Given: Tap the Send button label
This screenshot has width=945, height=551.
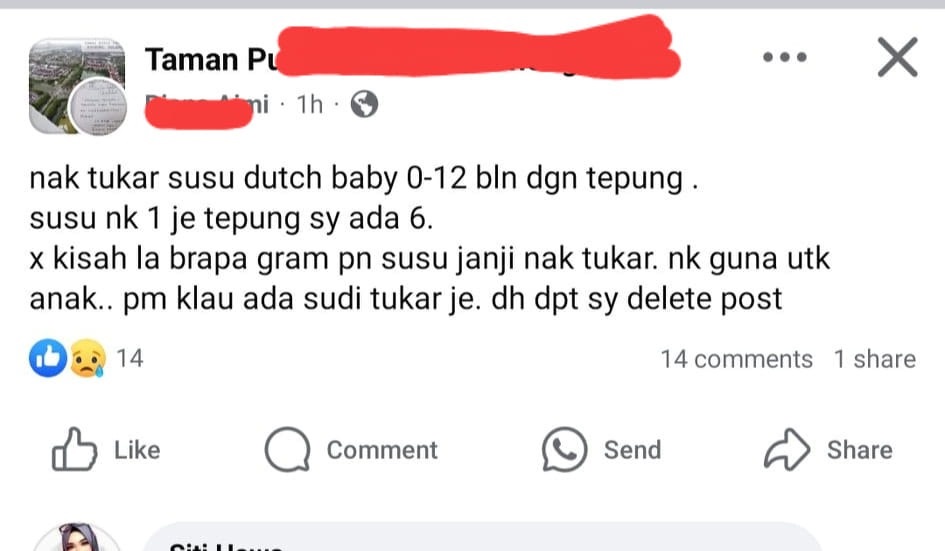Looking at the screenshot, I should tap(633, 450).
